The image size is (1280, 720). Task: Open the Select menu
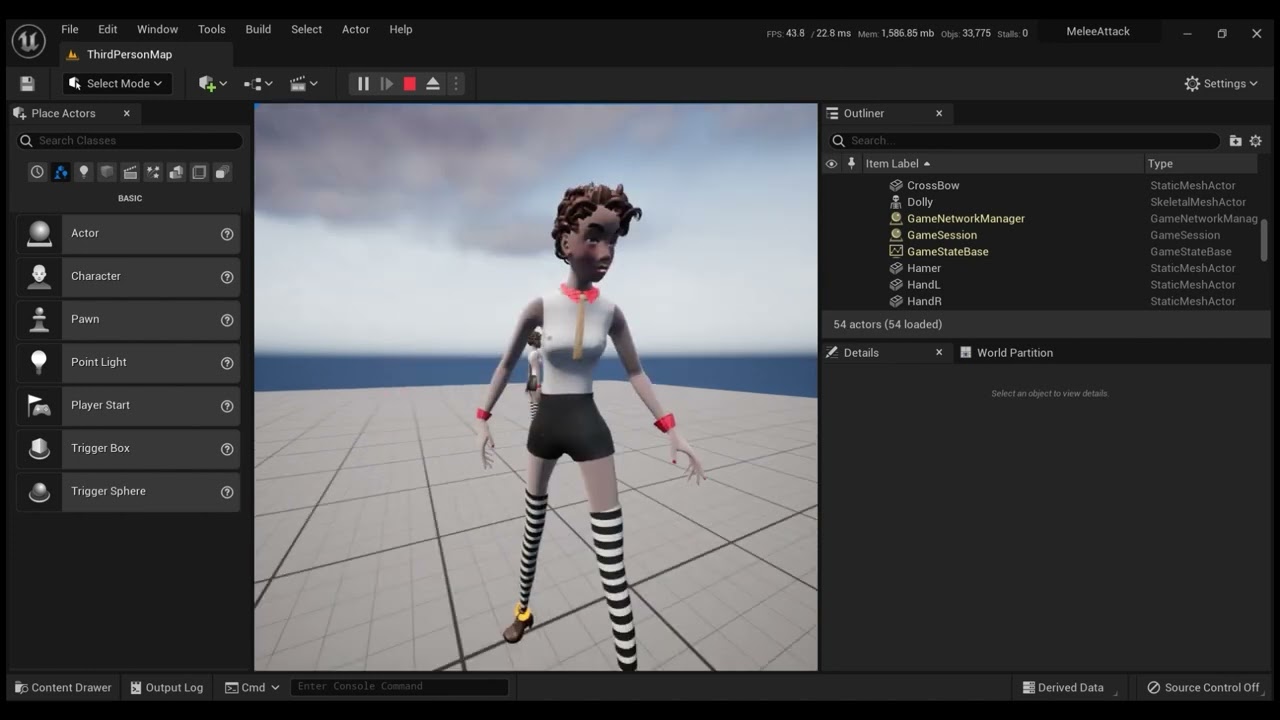[x=306, y=29]
